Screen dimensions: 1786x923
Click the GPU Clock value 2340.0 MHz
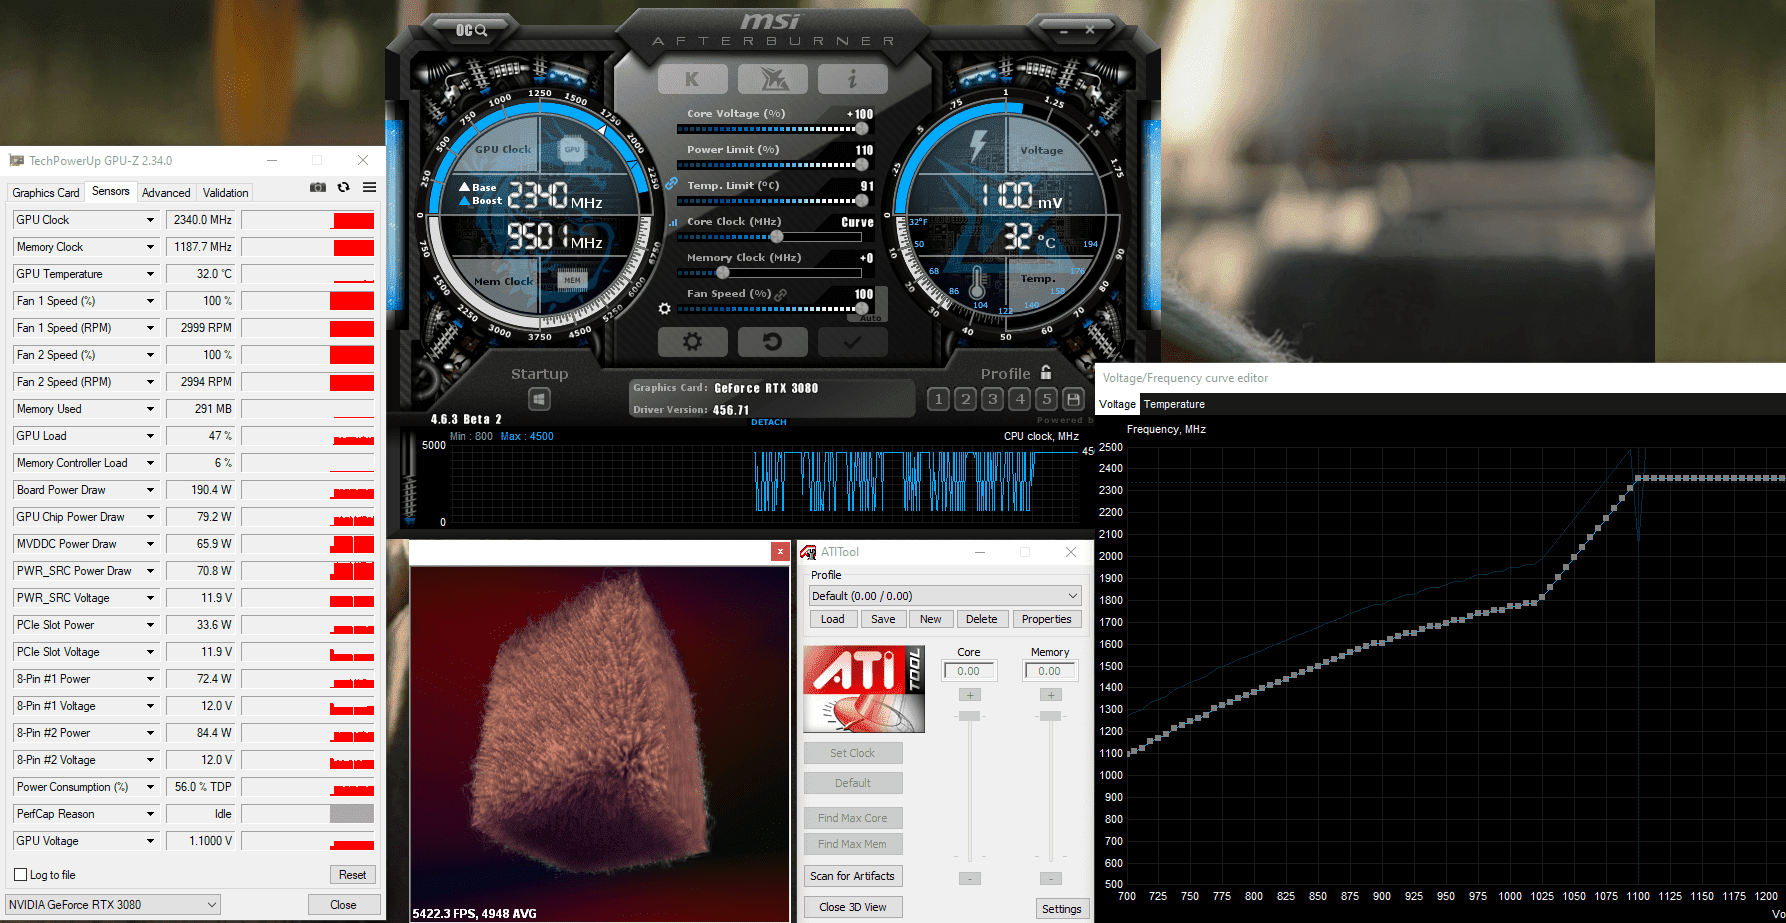[x=200, y=220]
